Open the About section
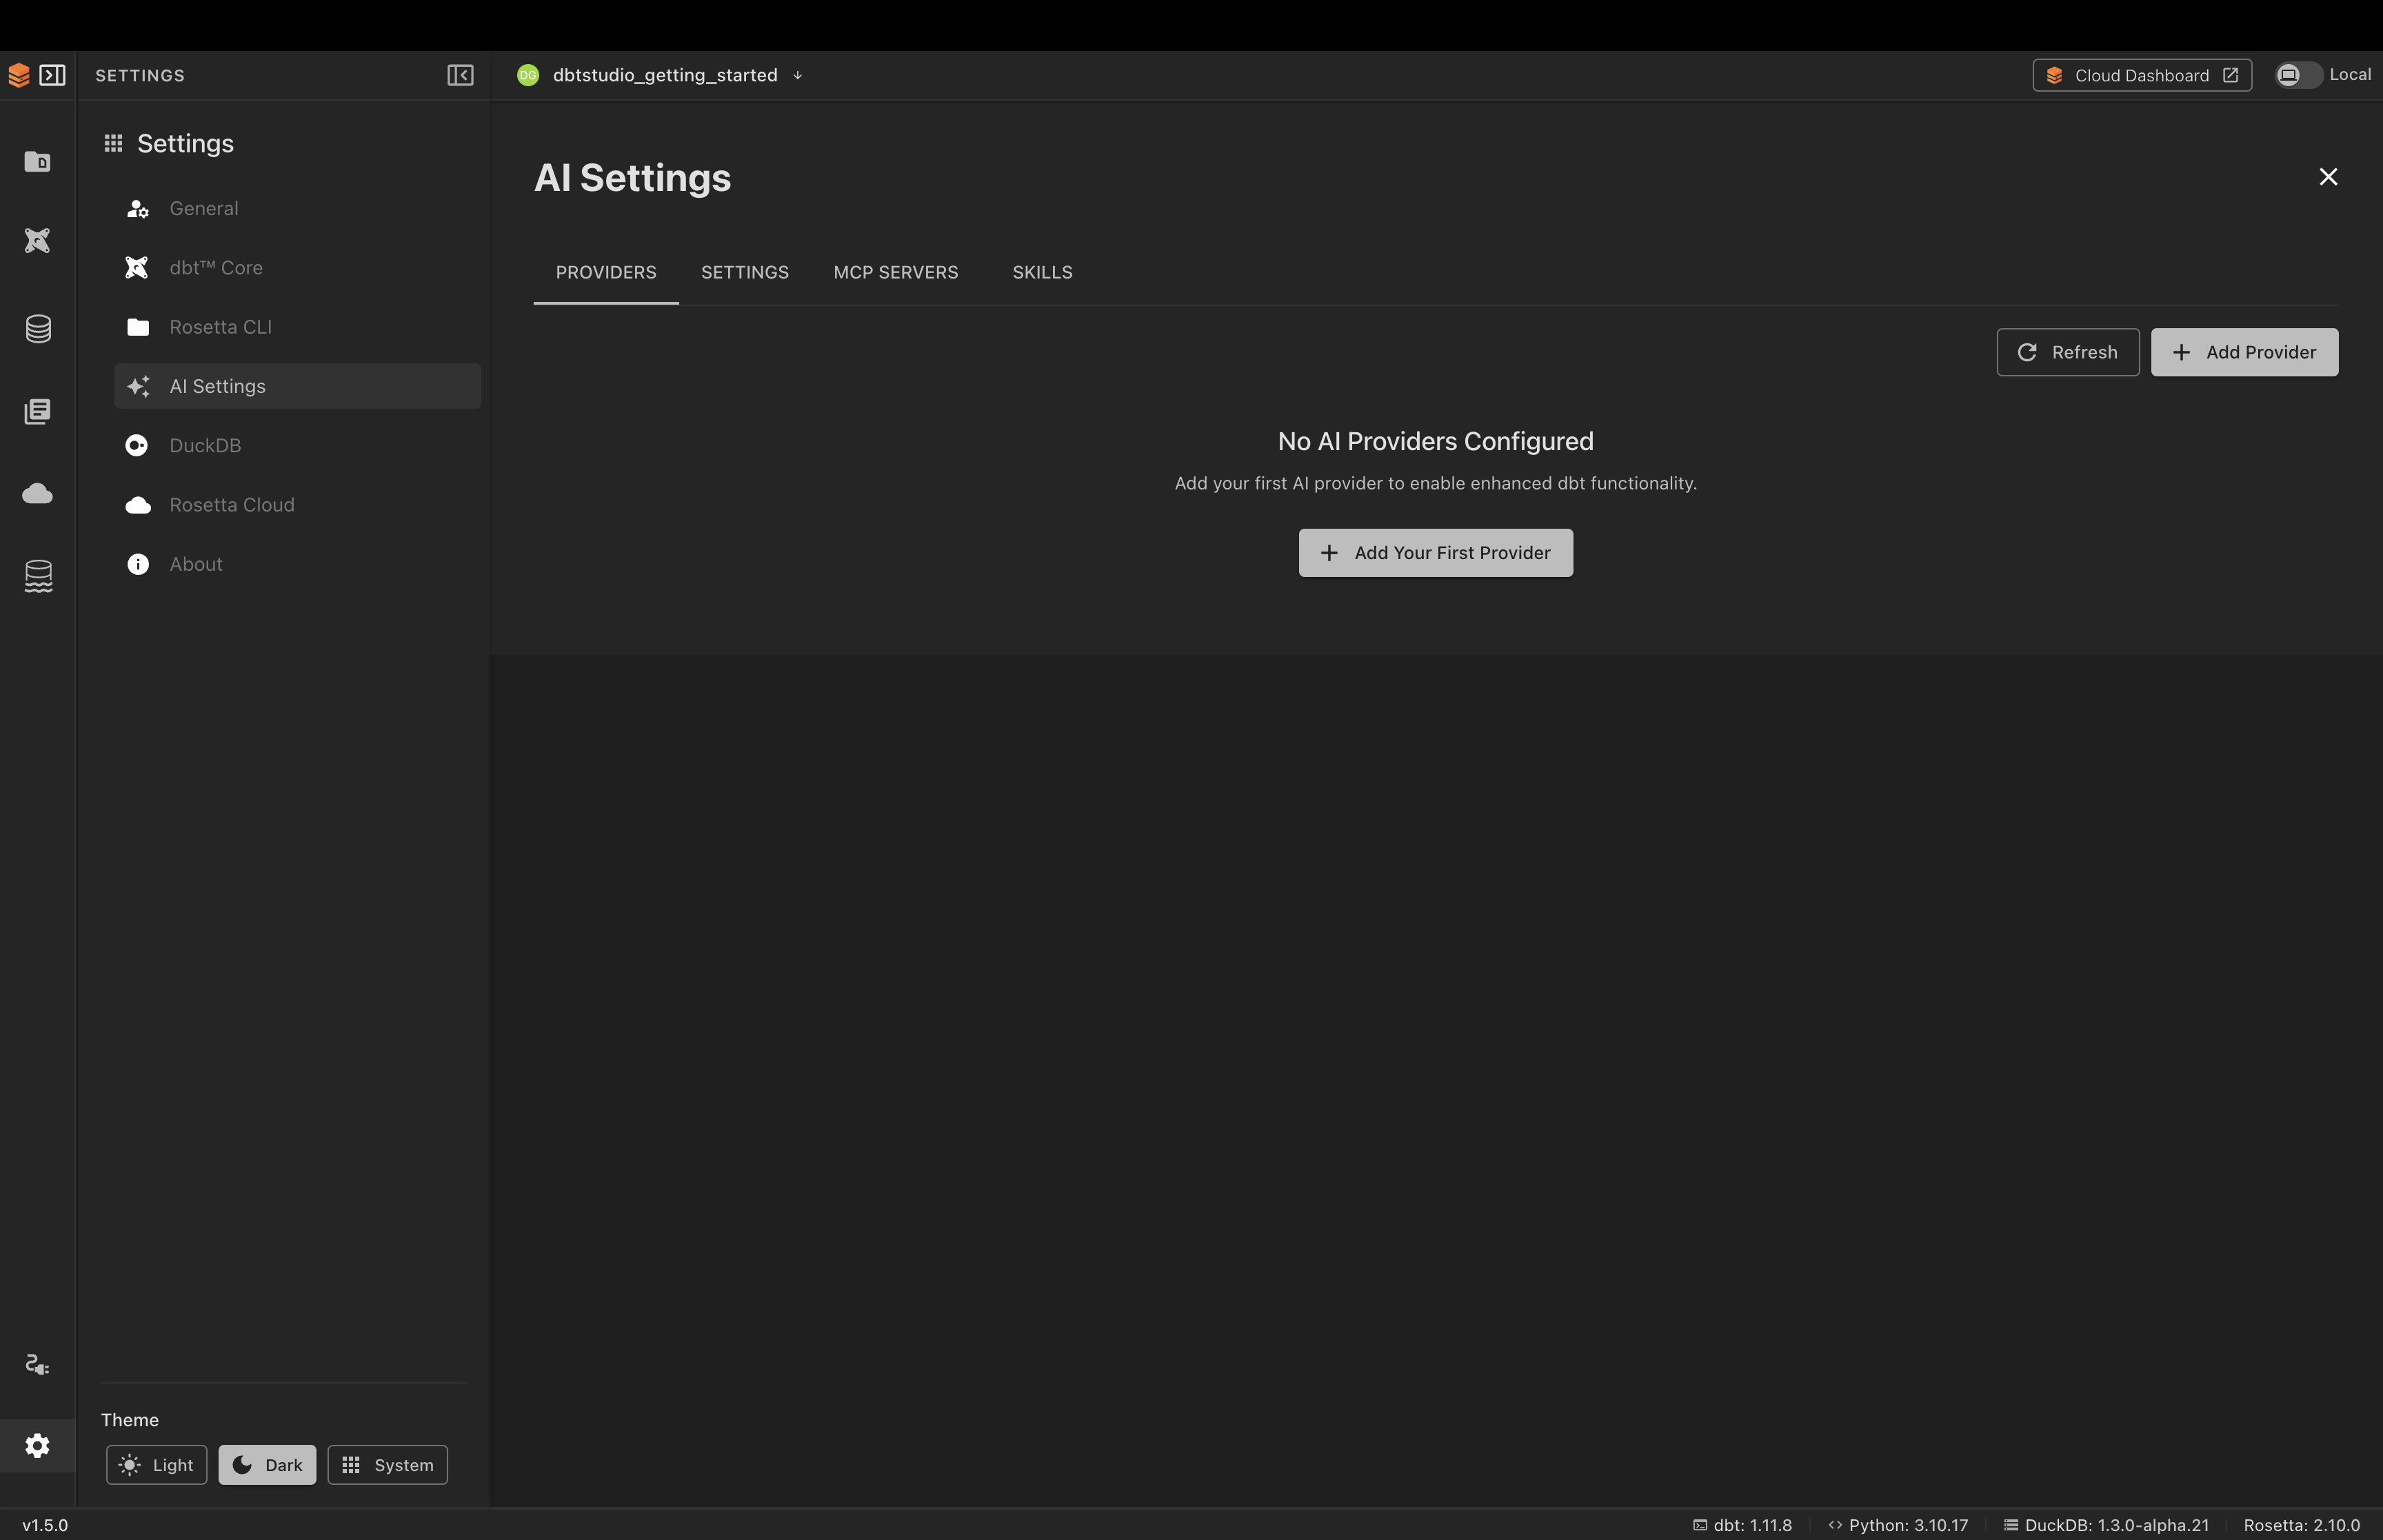The height and width of the screenshot is (1540, 2383). 297,564
